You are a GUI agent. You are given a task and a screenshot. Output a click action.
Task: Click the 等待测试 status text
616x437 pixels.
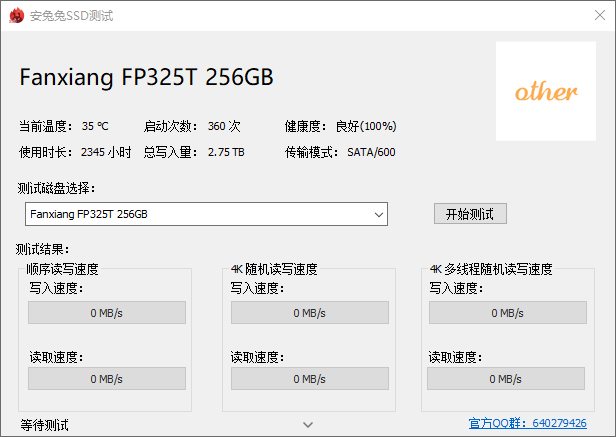click(44, 425)
